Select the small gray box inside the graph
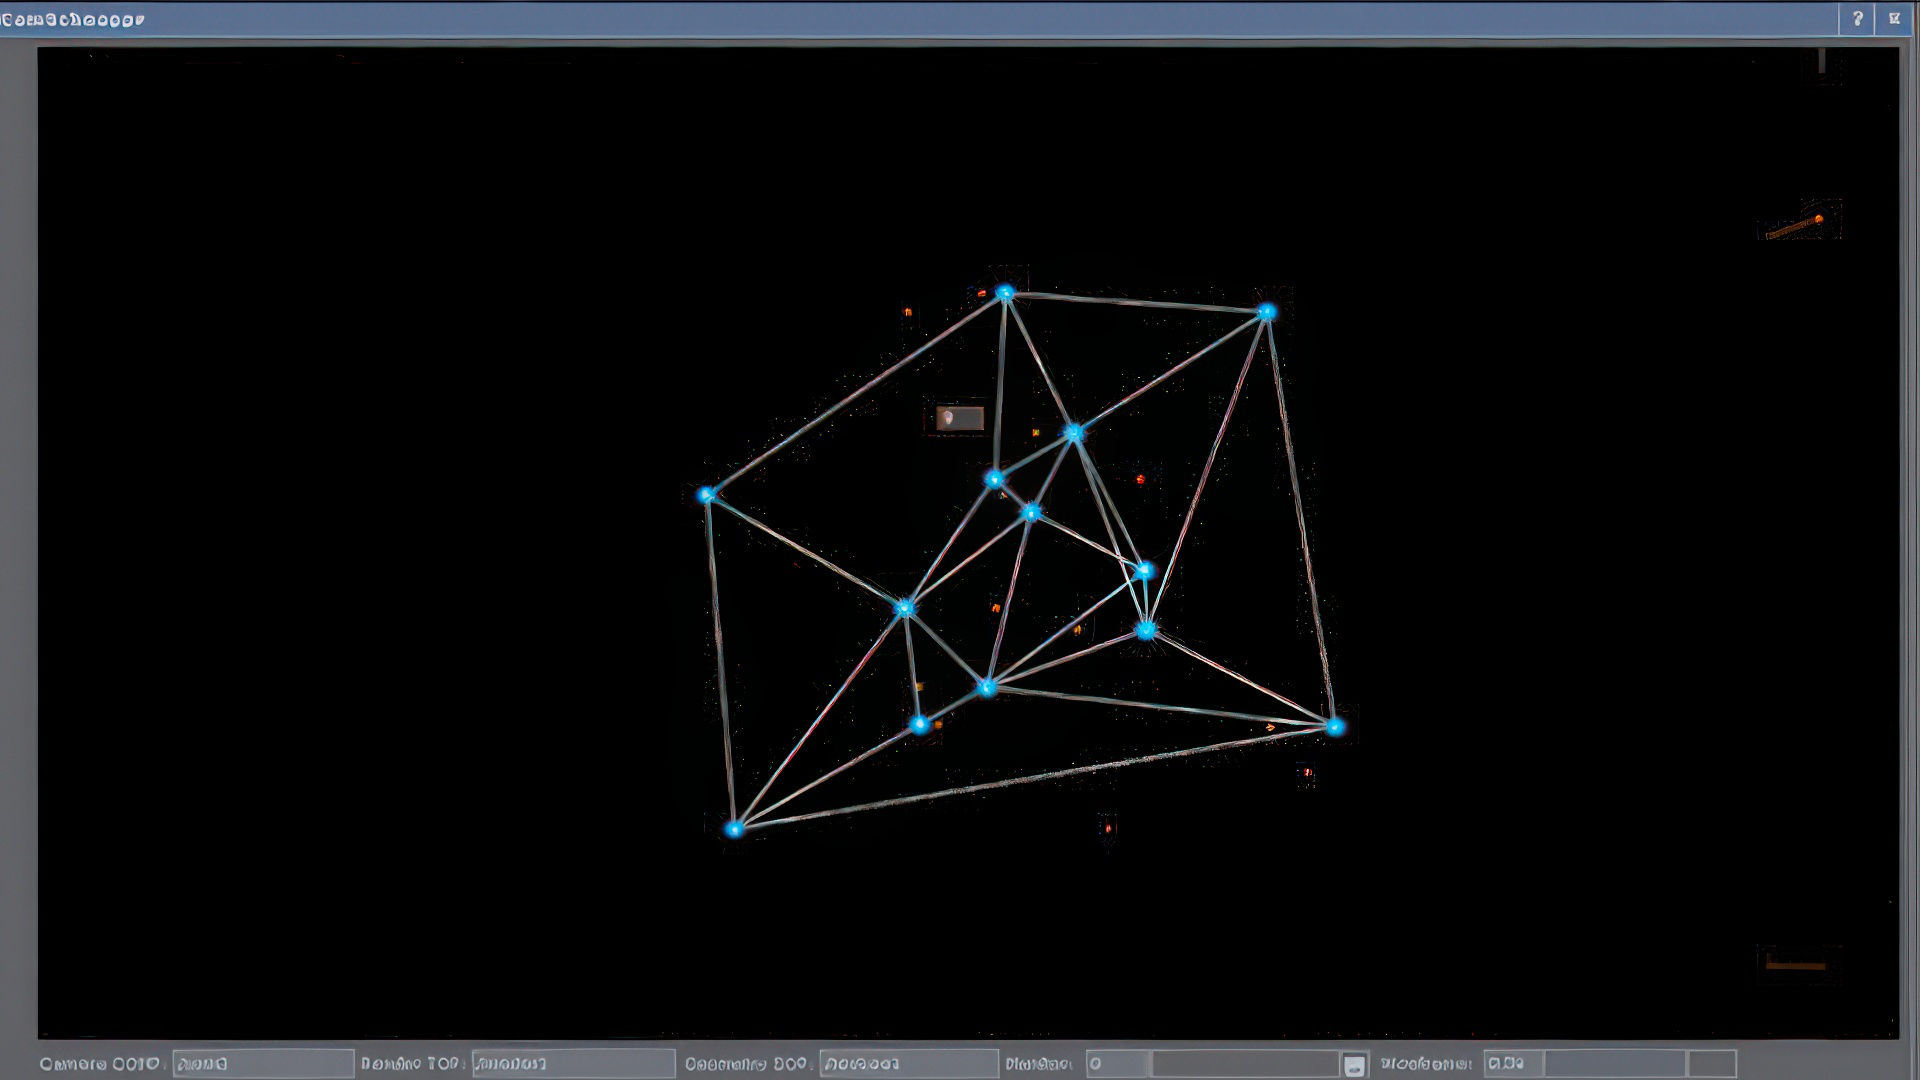The image size is (1920, 1080). tap(959, 418)
